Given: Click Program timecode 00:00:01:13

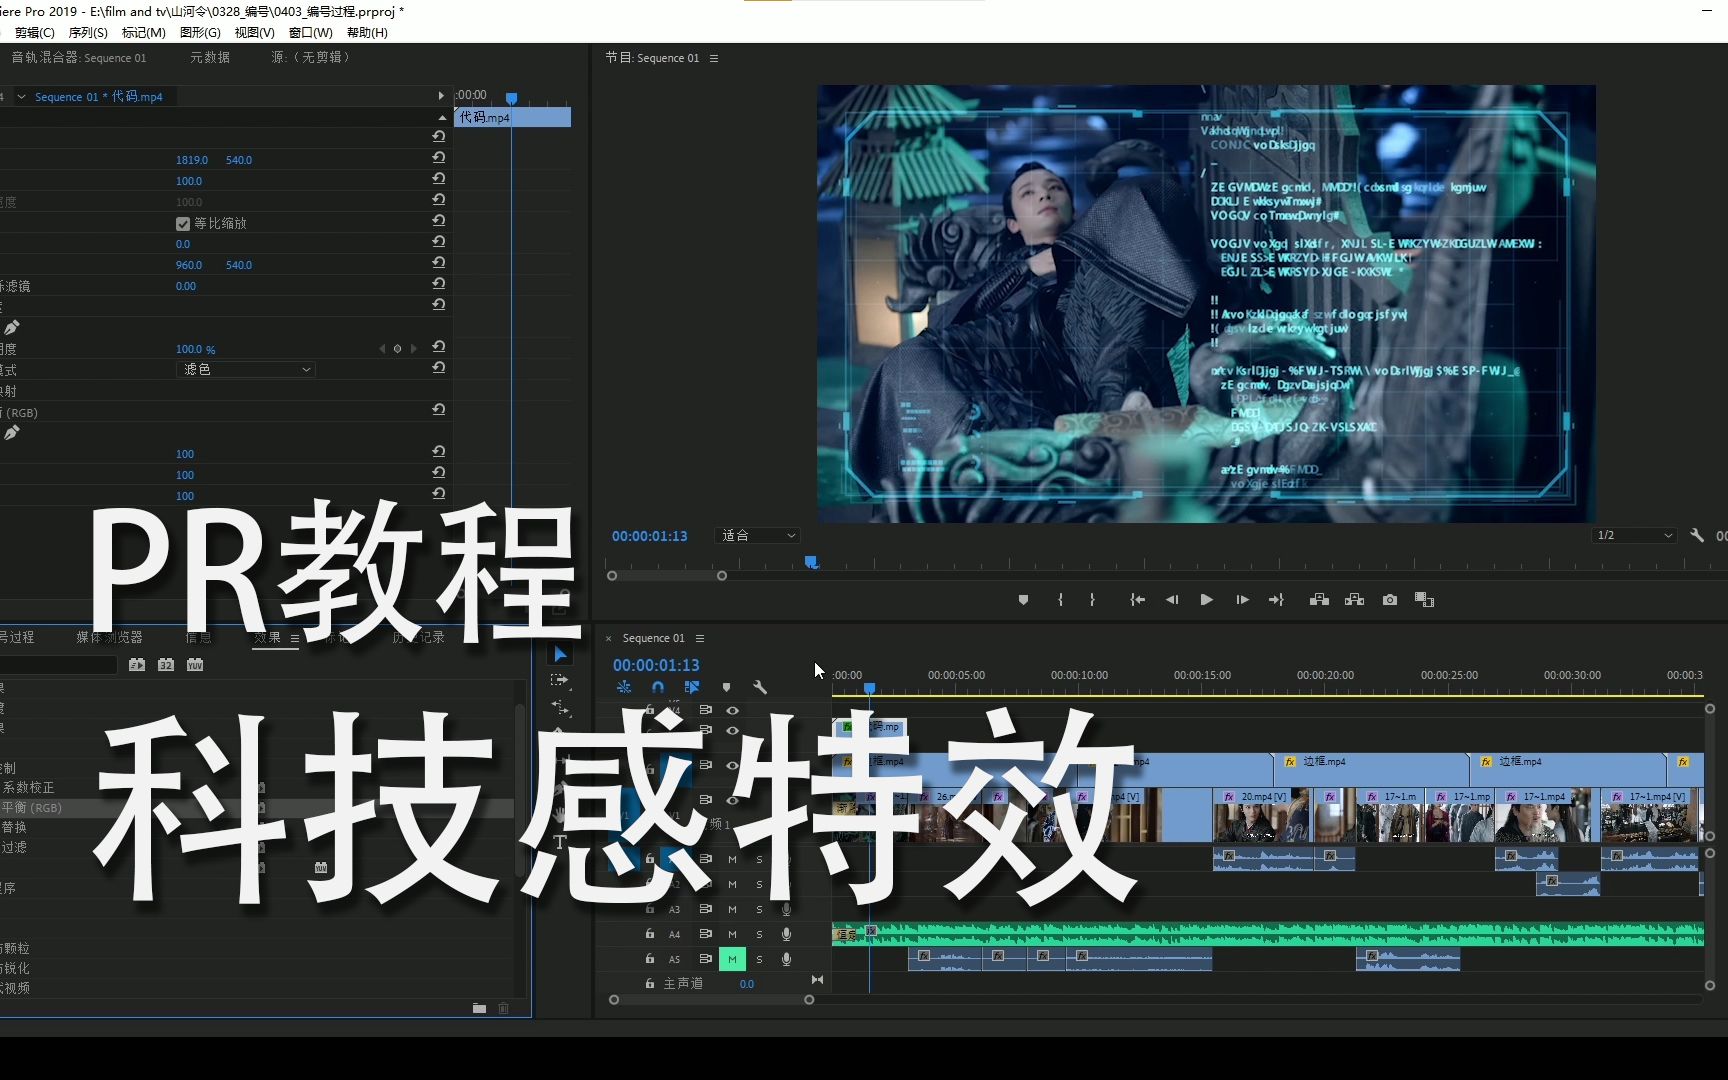Looking at the screenshot, I should tap(650, 536).
